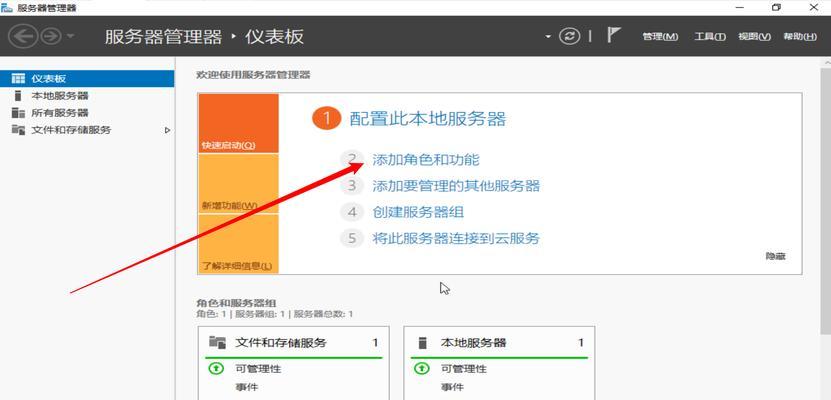
Task: Click green status icon in 文件和存储服务 tile
Action: point(217,368)
